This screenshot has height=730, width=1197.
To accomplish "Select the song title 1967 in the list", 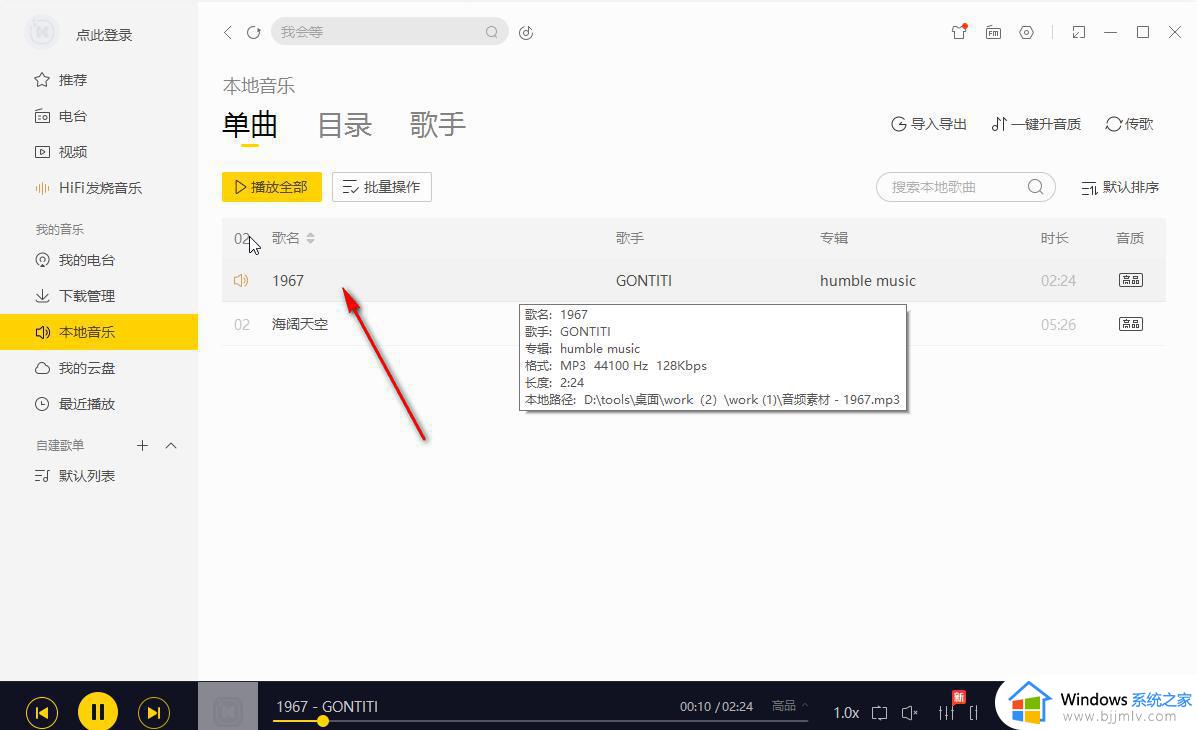I will click(x=288, y=281).
